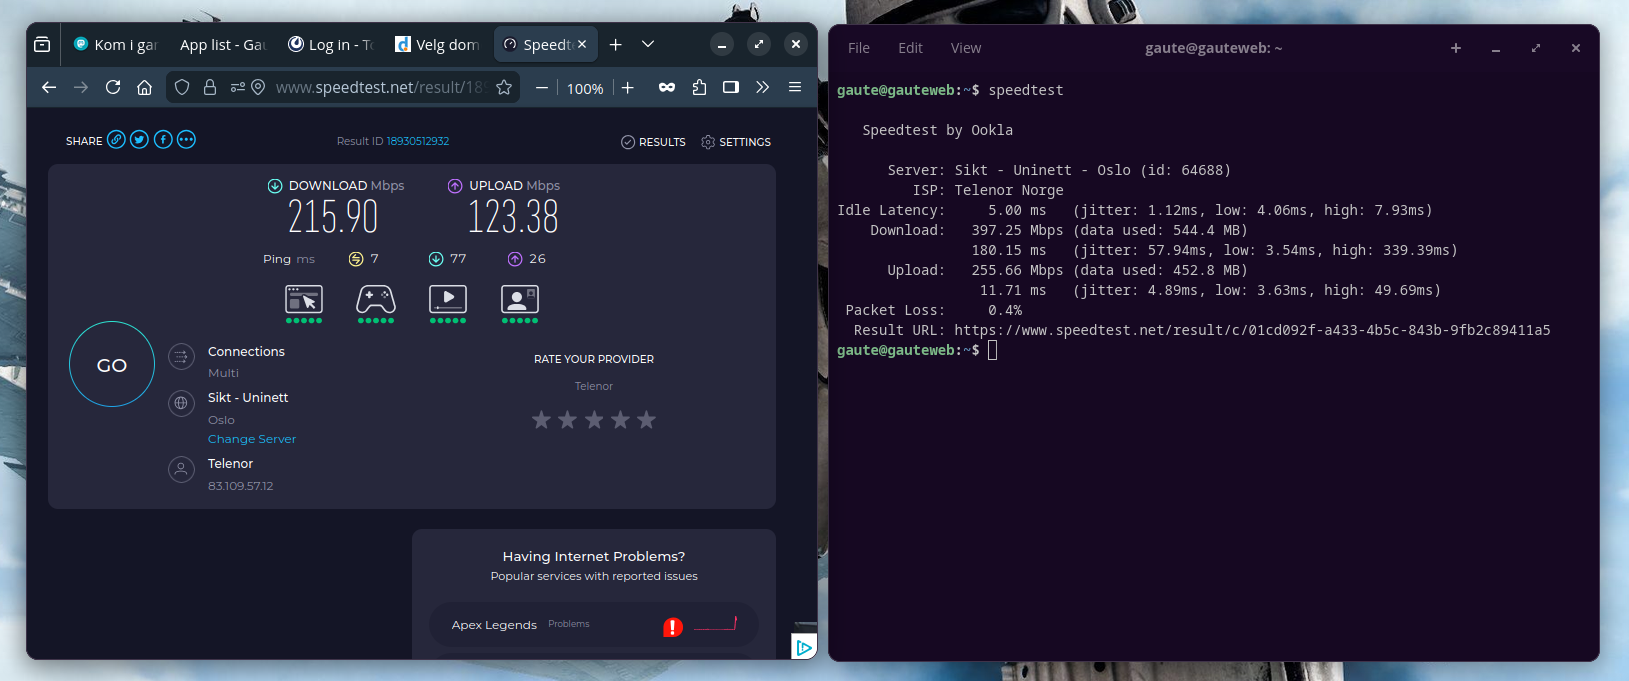The image size is (1629, 681).
Task: Open Speedtest SETTINGS
Action: [736, 142]
